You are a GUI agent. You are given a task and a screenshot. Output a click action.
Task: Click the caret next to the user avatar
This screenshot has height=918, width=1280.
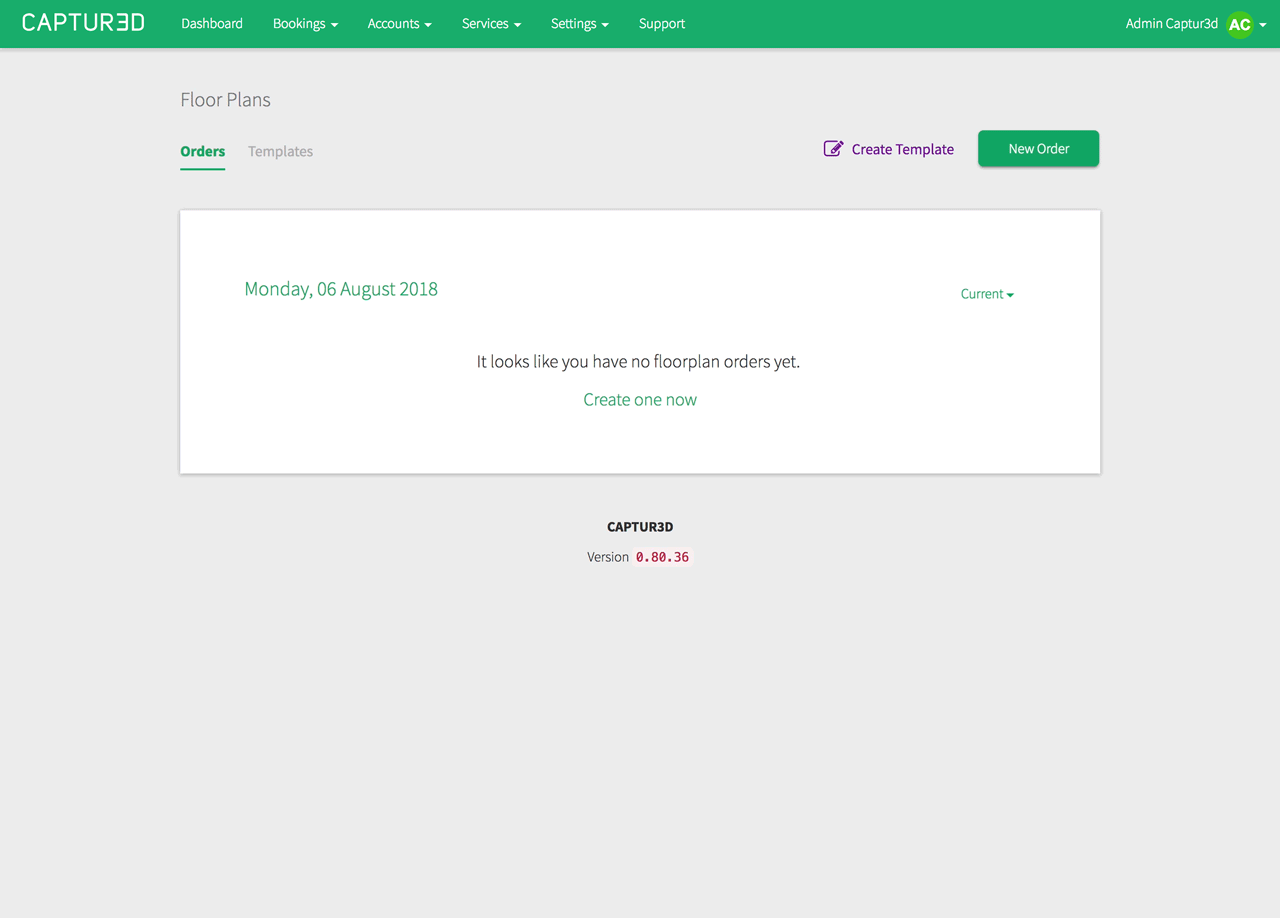coord(1263,25)
